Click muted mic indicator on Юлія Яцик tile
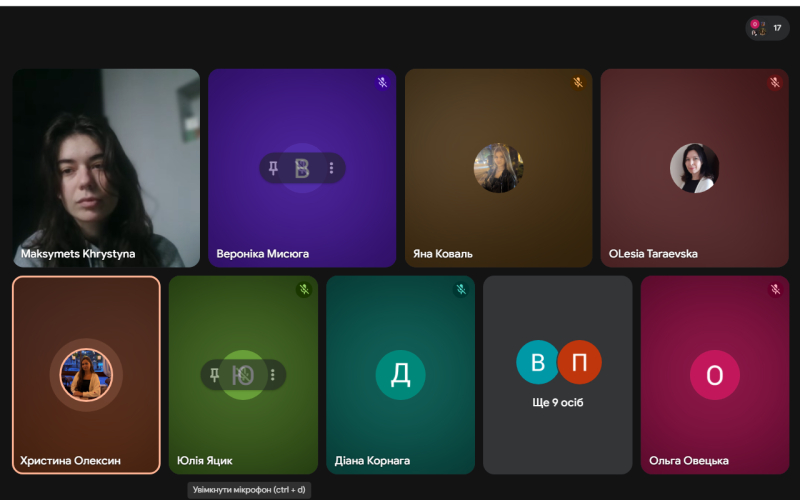Screen dimensions: 800x500 click(304, 290)
